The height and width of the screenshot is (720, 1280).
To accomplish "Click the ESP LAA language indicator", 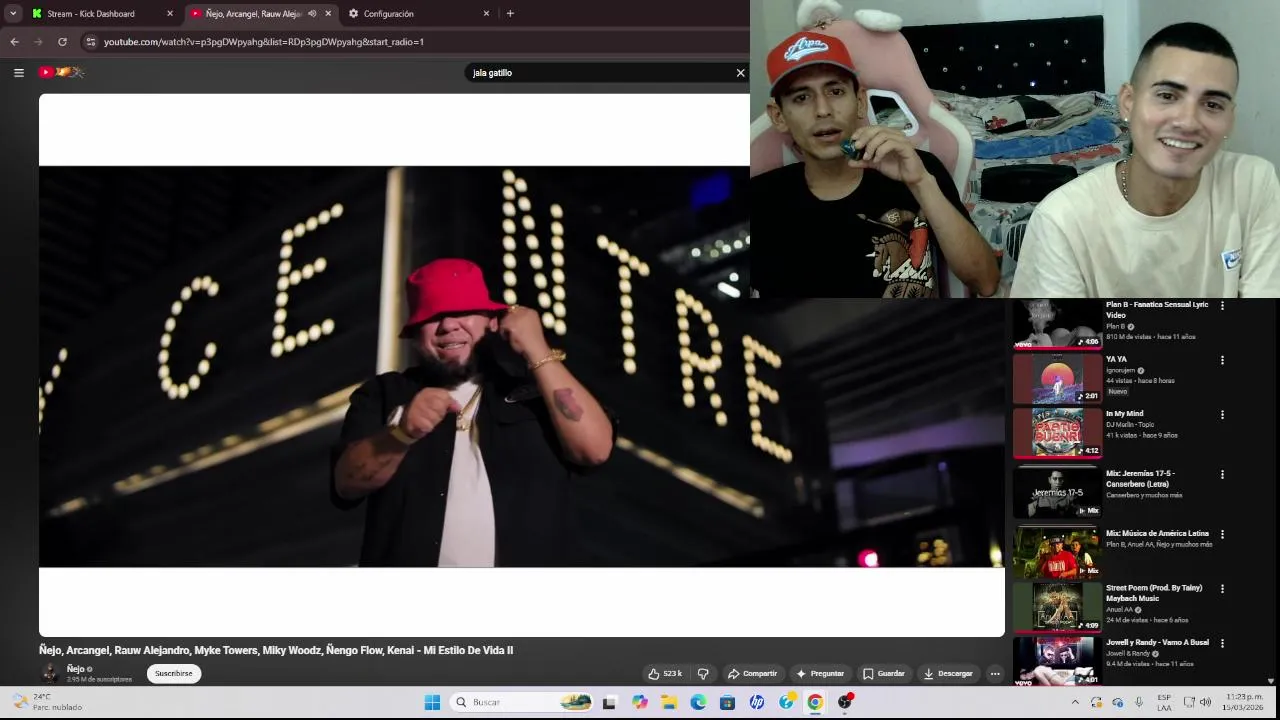I will point(1164,702).
